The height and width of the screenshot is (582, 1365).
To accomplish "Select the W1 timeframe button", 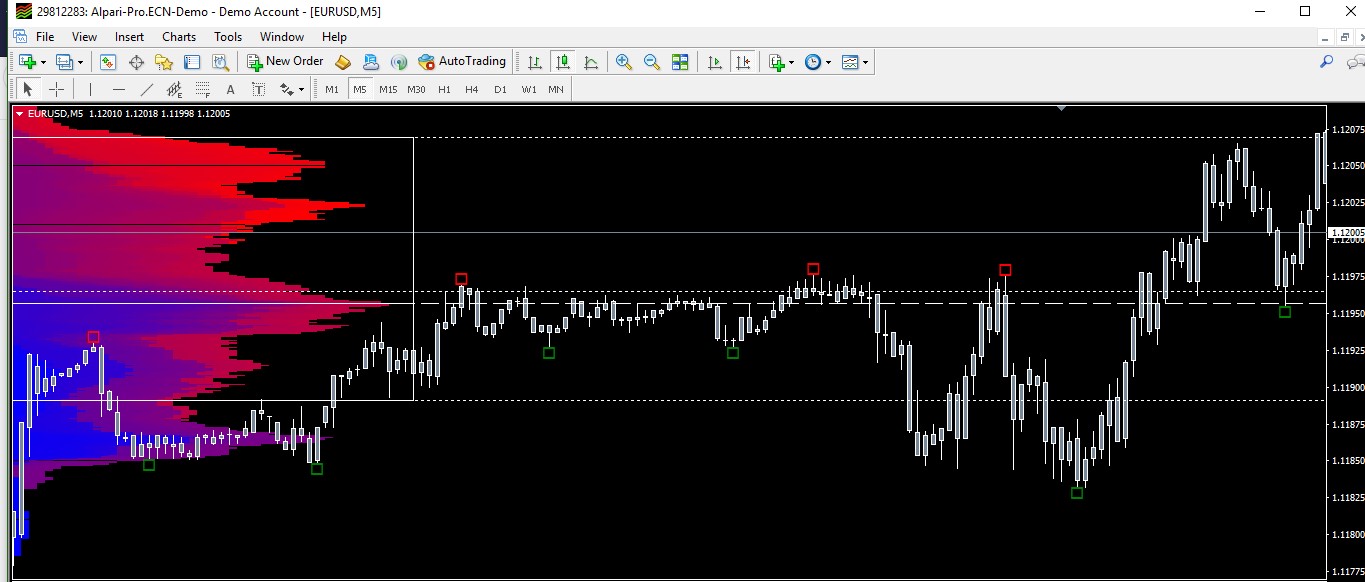I will (528, 89).
